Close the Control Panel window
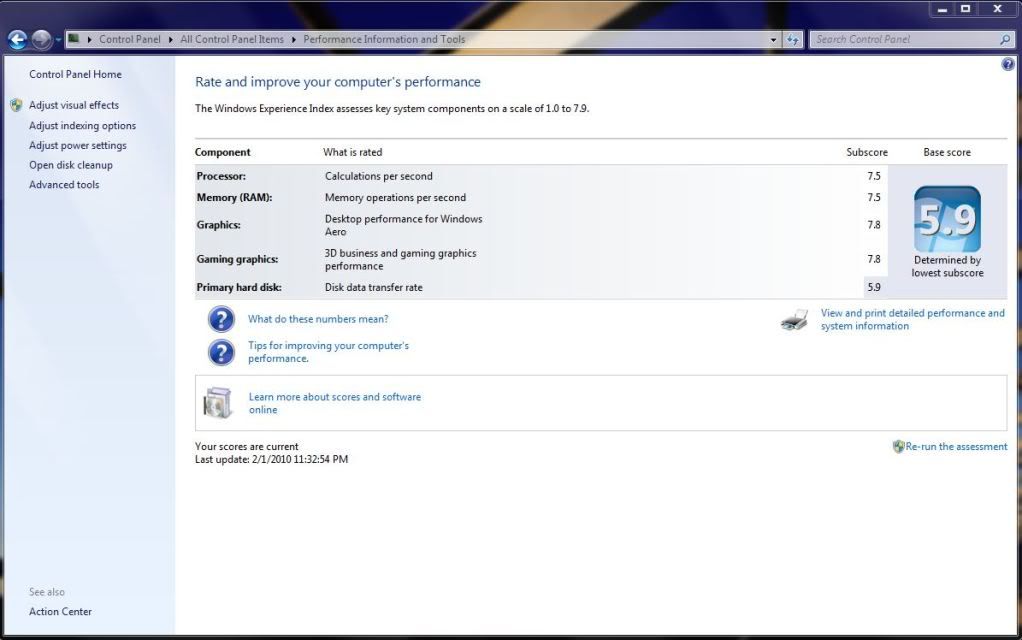Viewport: 1022px width, 640px height. tap(997, 9)
